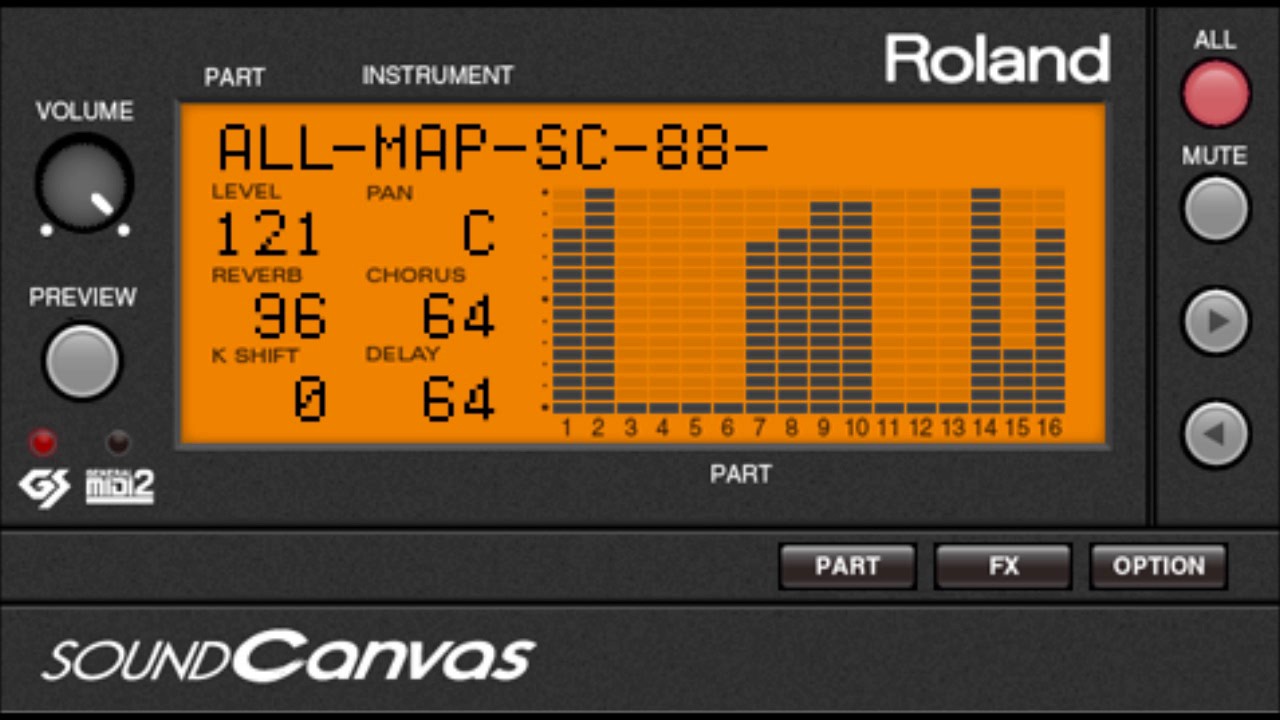Select the REVERB value 96
Image resolution: width=1280 pixels, height=720 pixels.
[x=290, y=317]
